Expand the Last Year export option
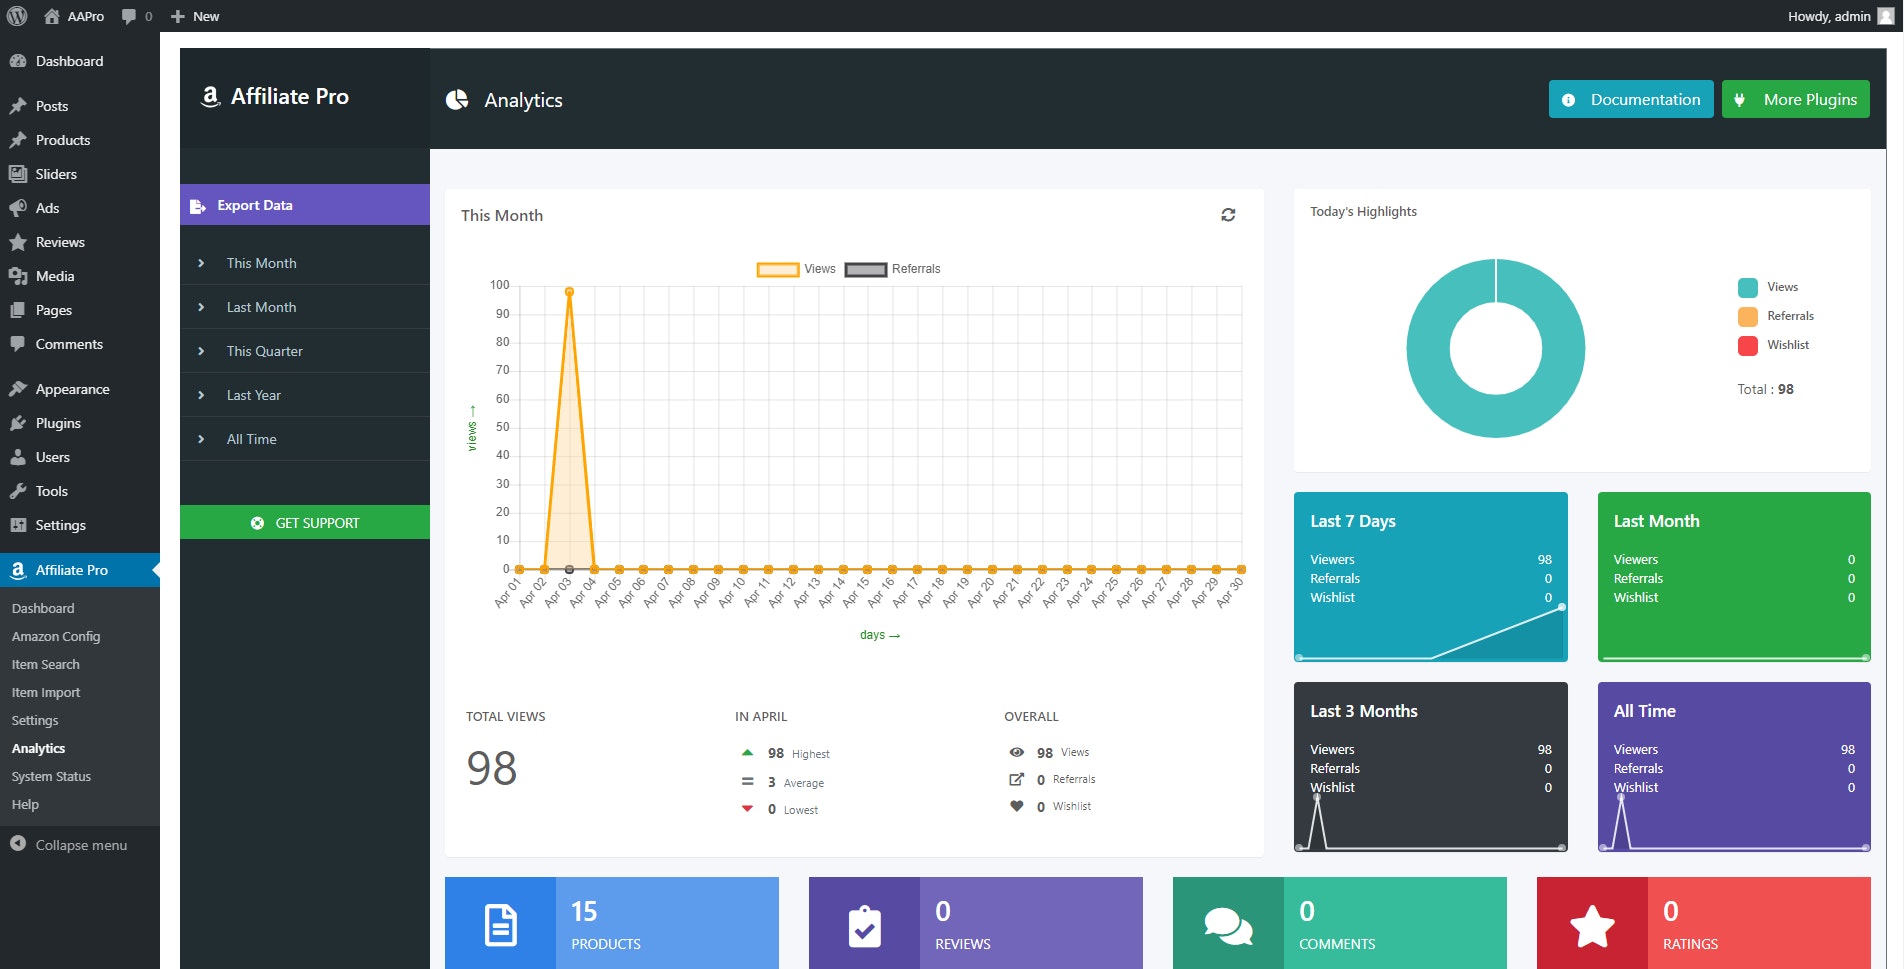 click(x=254, y=394)
